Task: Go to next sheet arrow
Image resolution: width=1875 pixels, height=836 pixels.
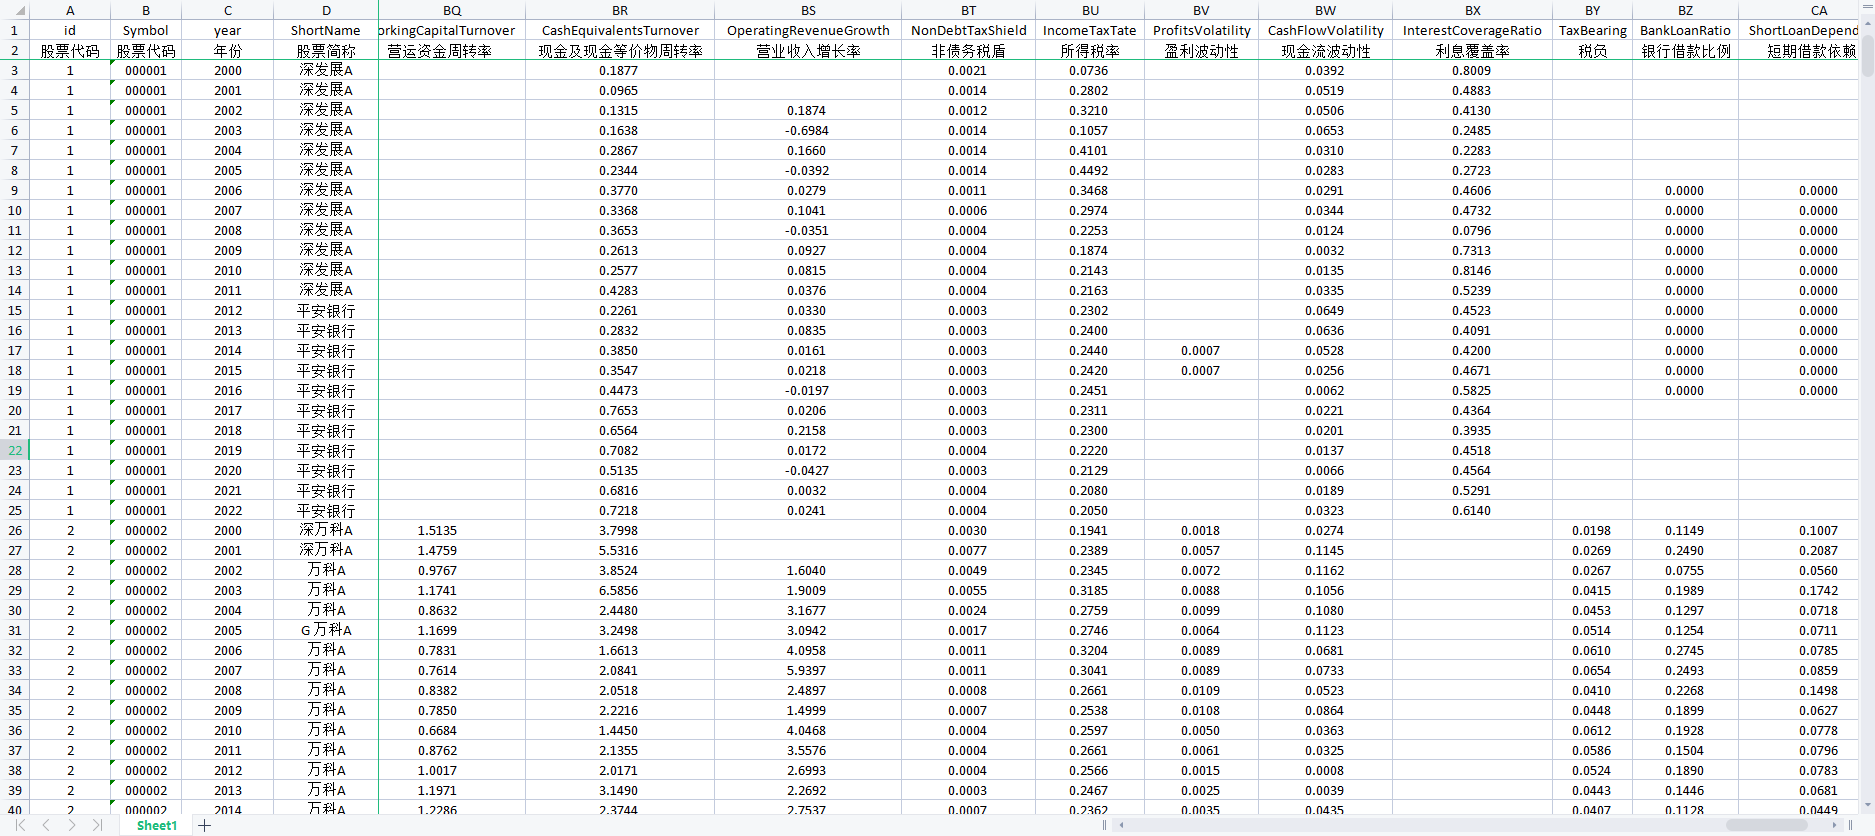Action: tap(72, 825)
